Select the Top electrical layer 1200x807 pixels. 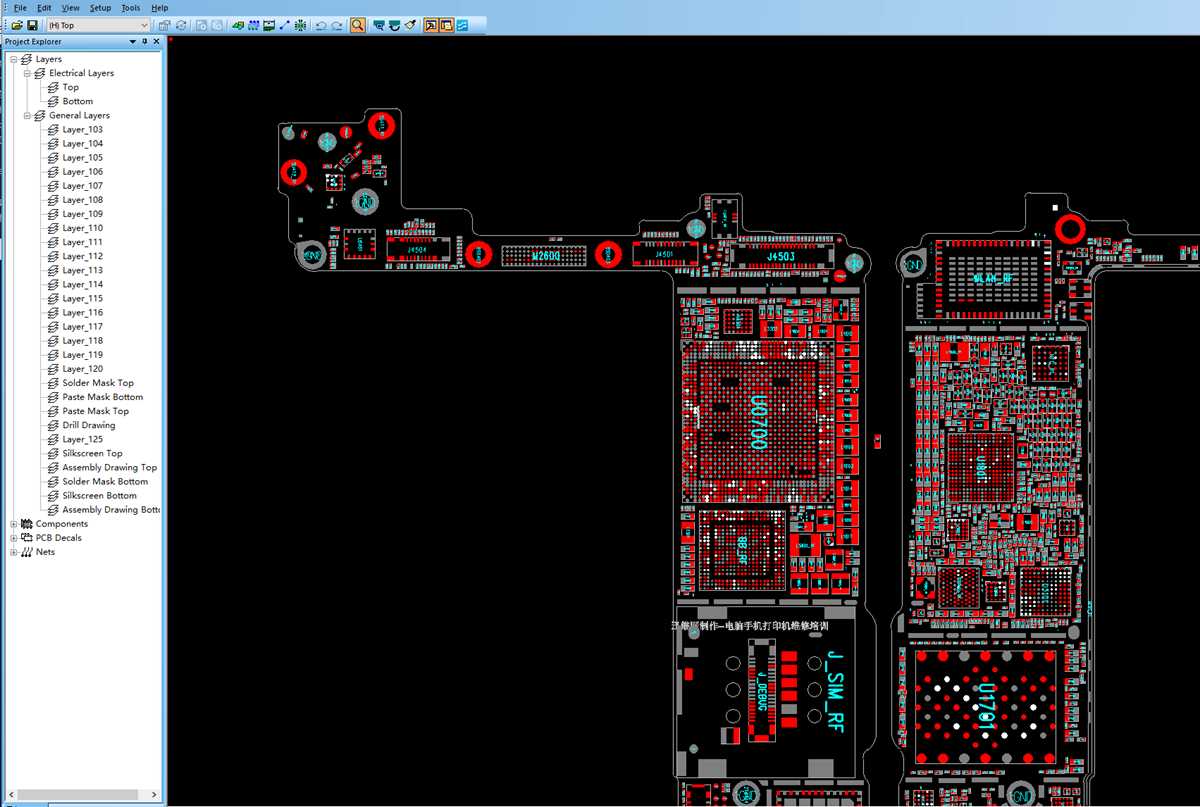tap(70, 87)
